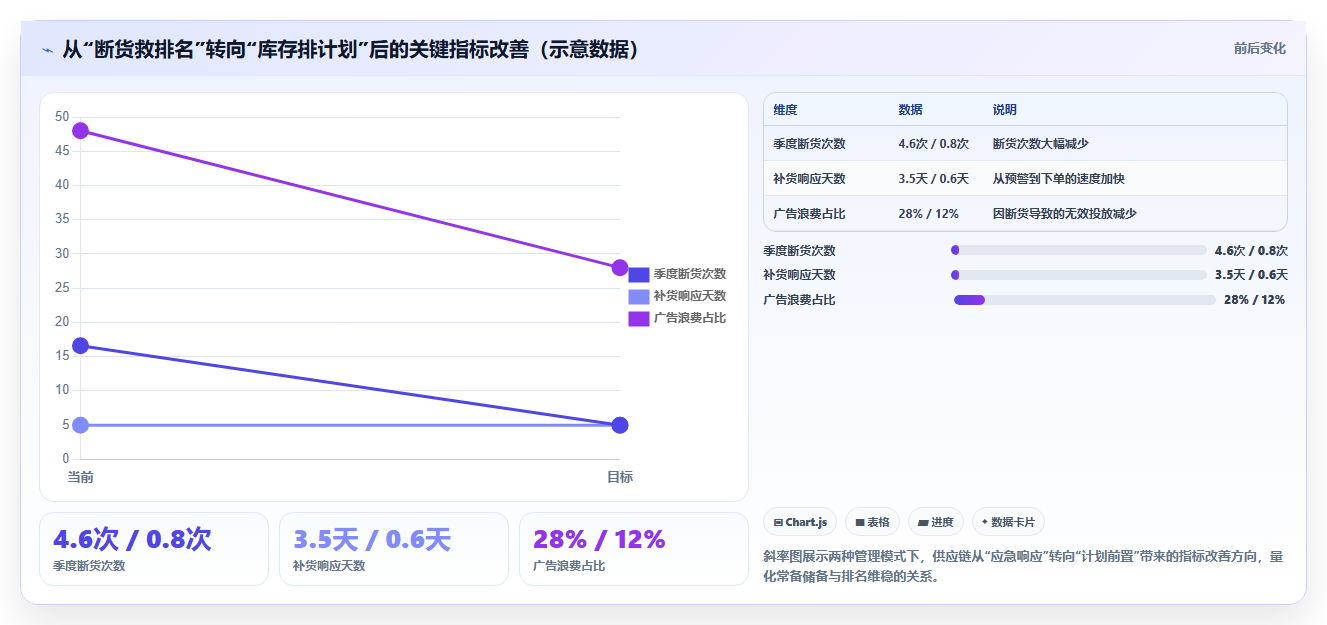Click 季度断货次数 data point at 当前

pos(80,346)
